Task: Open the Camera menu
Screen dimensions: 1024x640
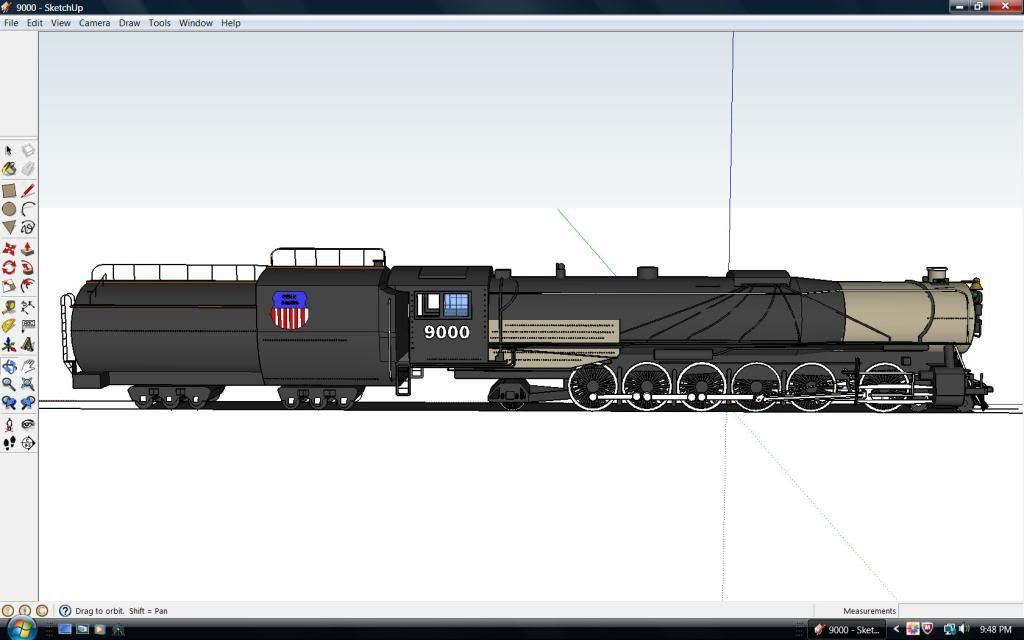Action: coord(95,23)
